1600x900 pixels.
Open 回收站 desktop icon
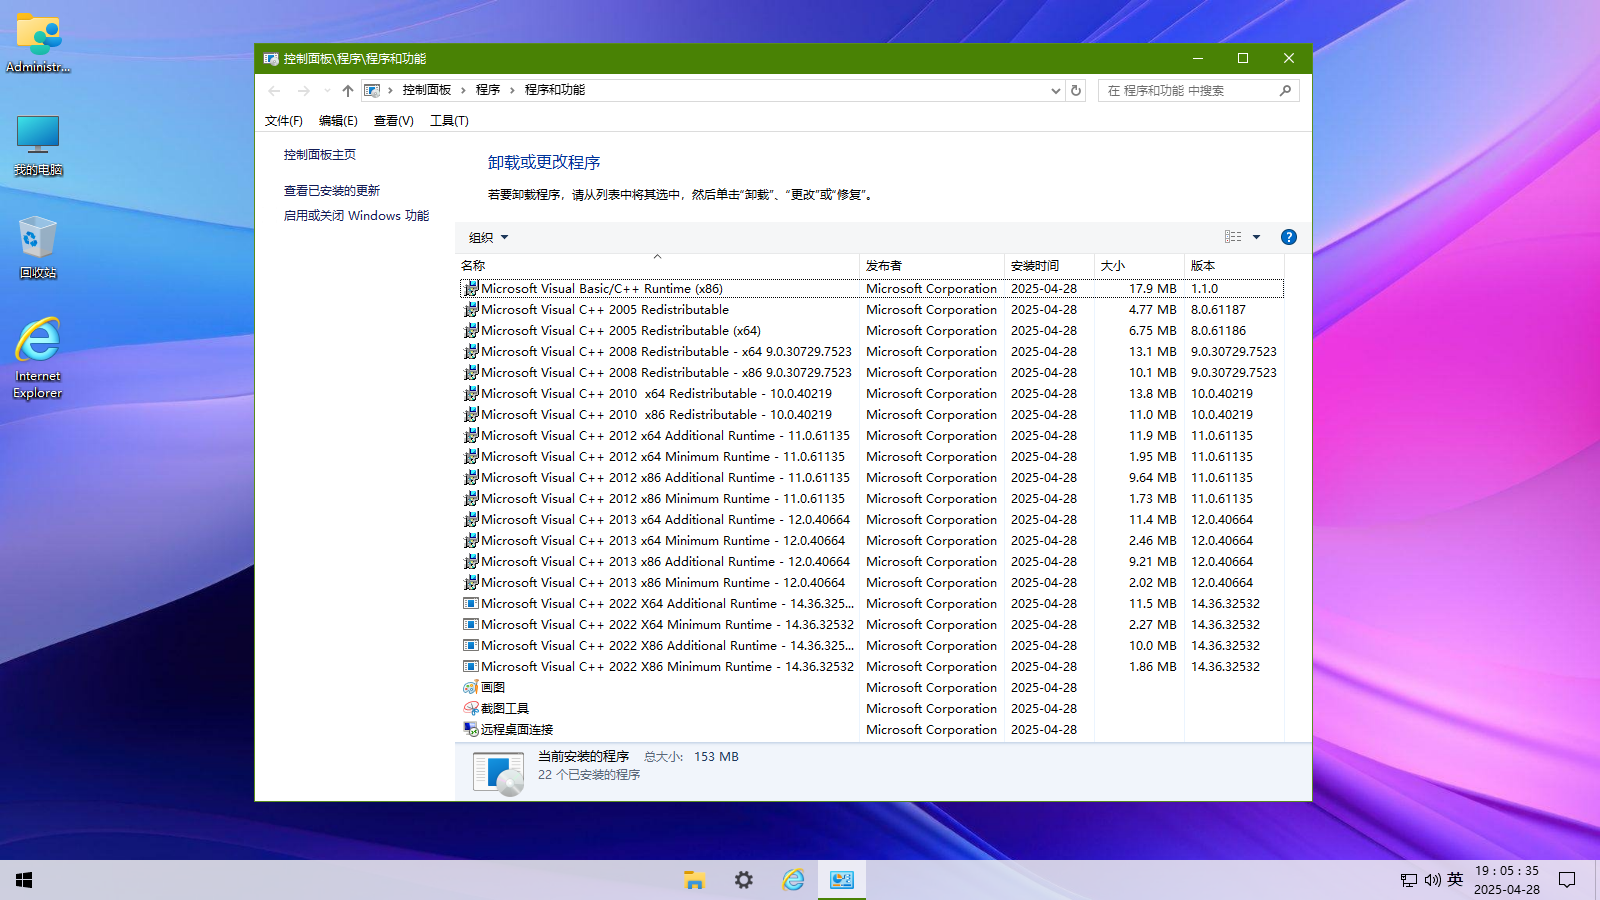(x=38, y=247)
